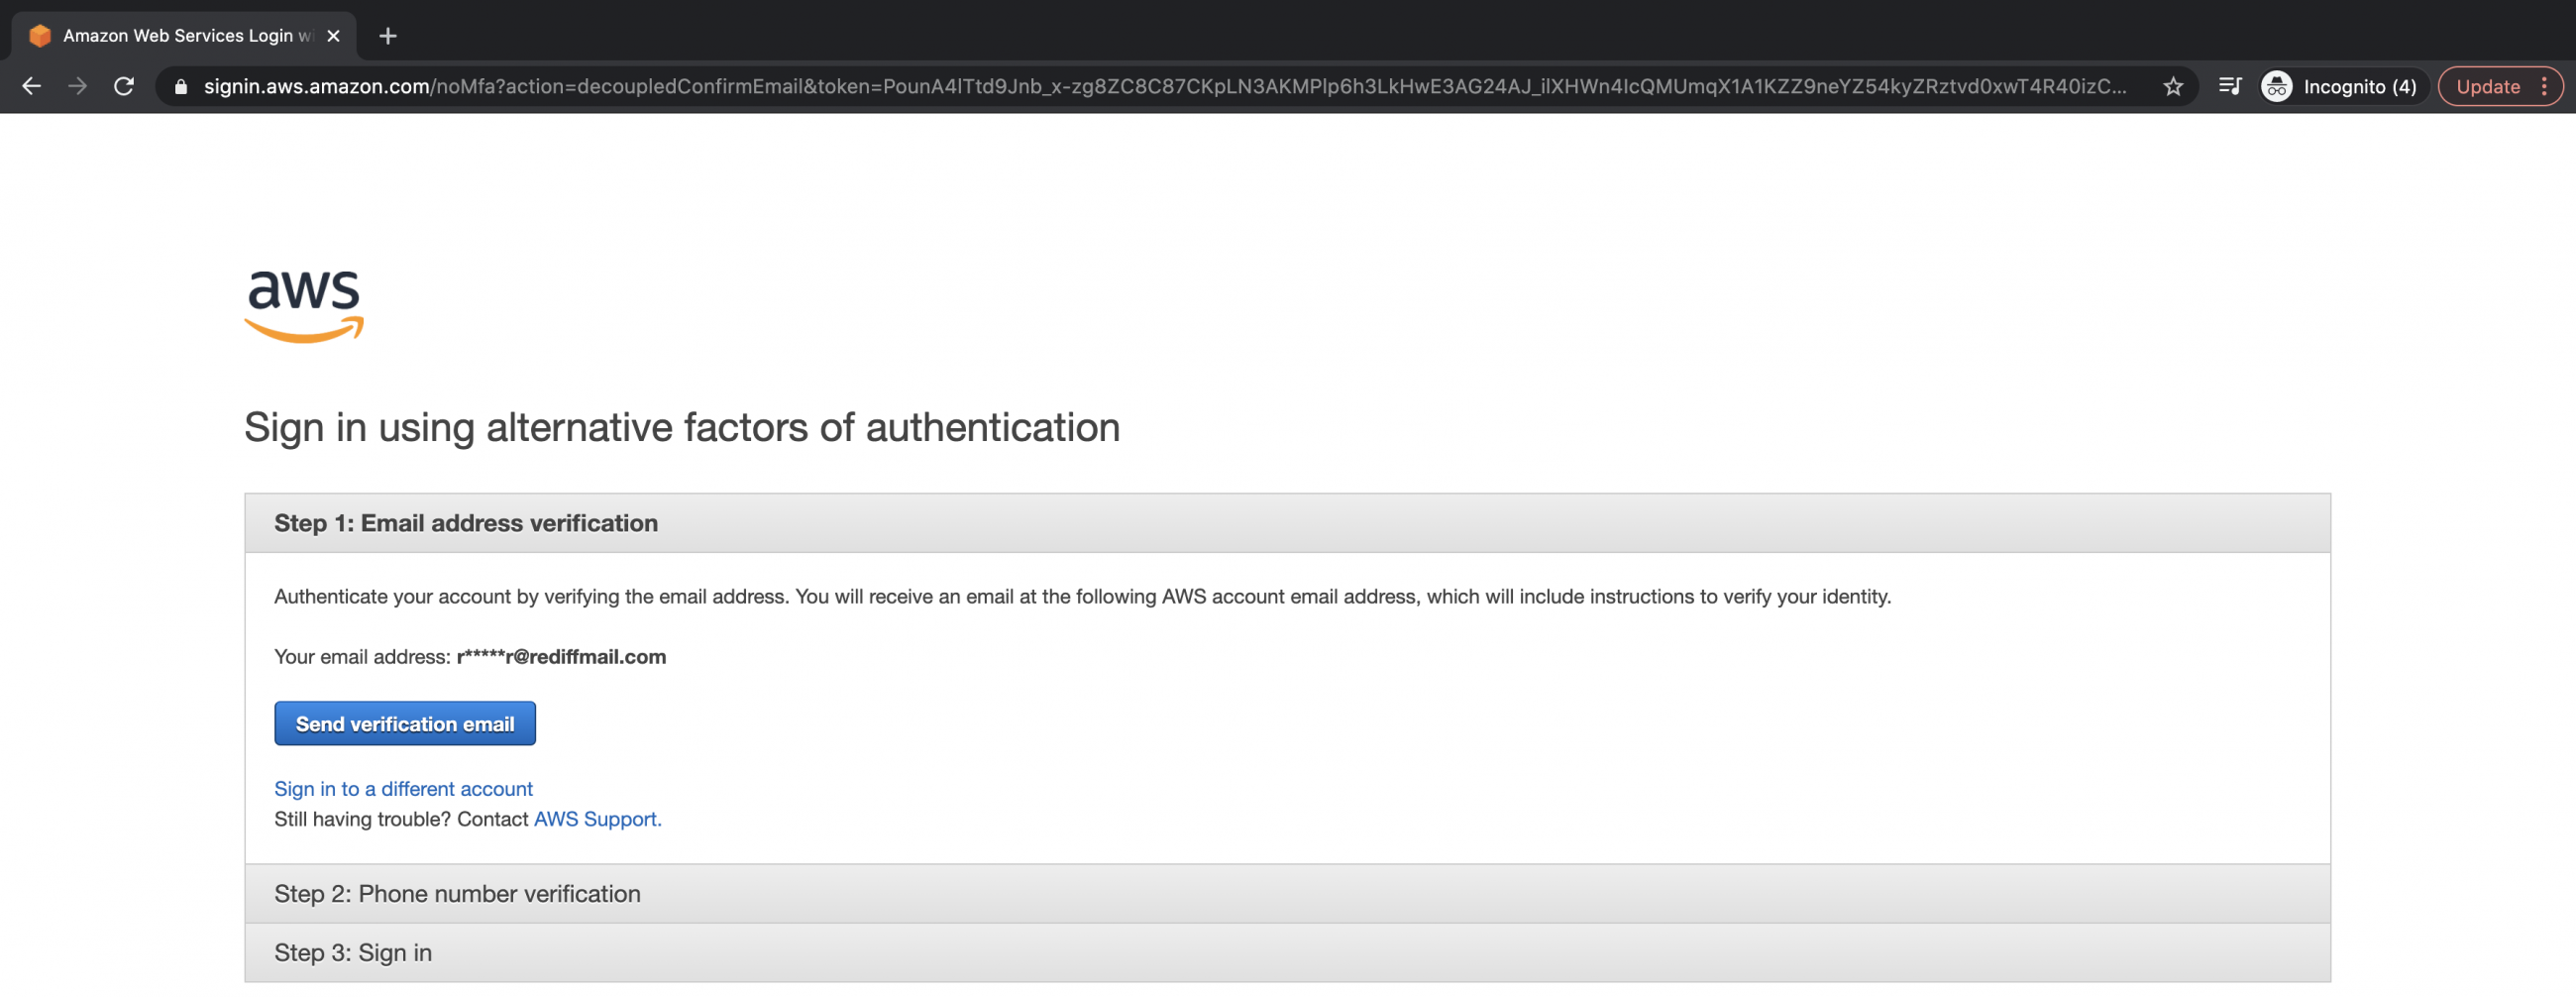Expand the Step 3 Sign in section
The image size is (2576, 997).
pyautogui.click(x=352, y=952)
